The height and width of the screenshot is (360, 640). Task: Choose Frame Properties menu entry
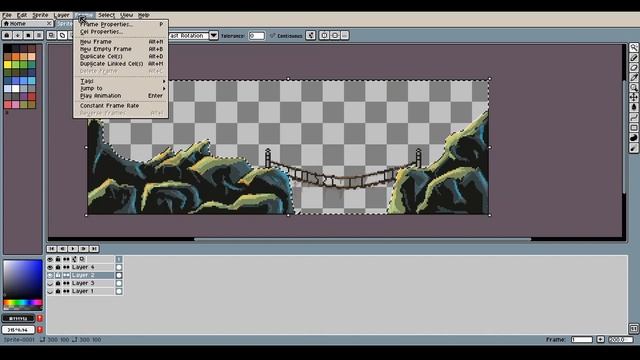(x=121, y=24)
